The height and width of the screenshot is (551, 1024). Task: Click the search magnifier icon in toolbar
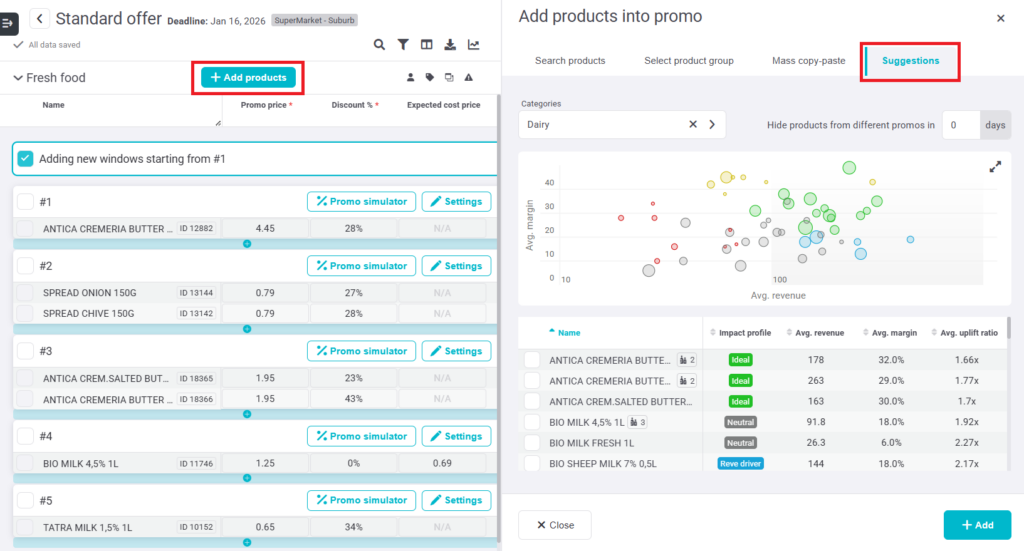click(x=379, y=45)
